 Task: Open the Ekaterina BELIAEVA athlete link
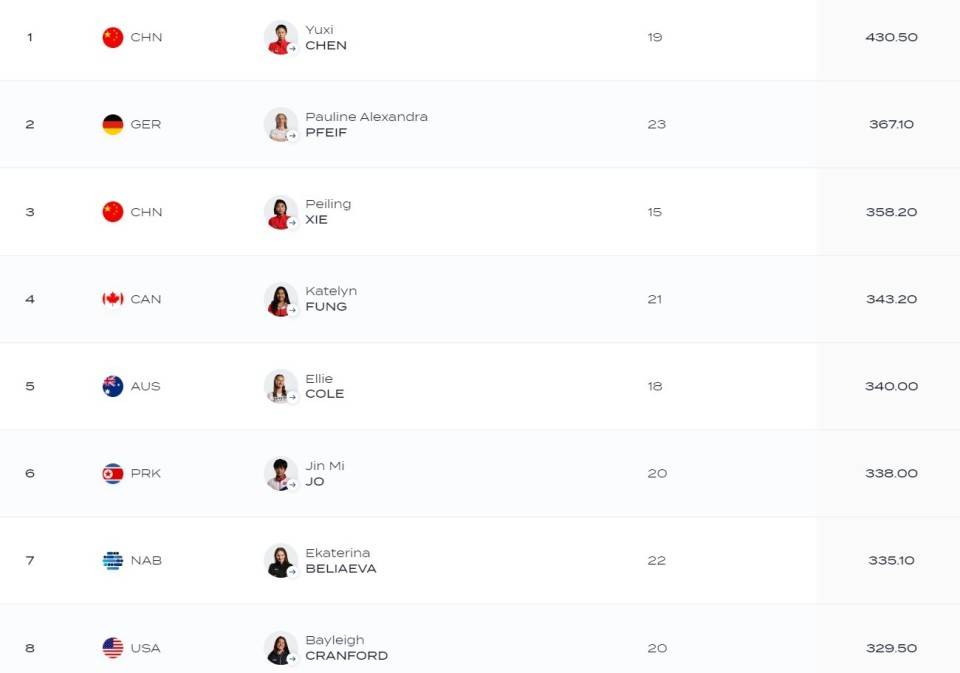(x=340, y=560)
